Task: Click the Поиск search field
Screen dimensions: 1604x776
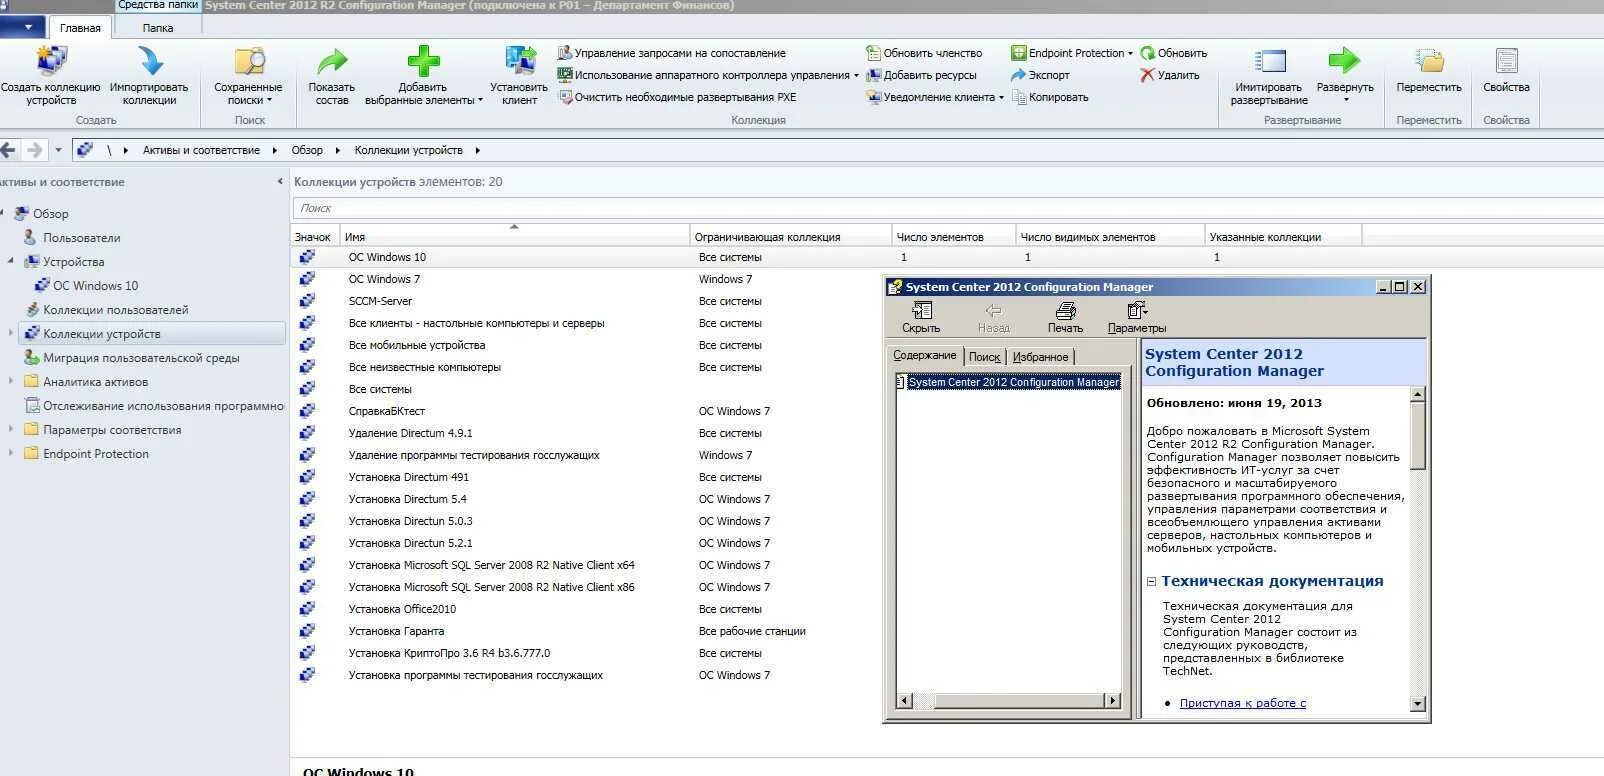Action: pos(947,208)
